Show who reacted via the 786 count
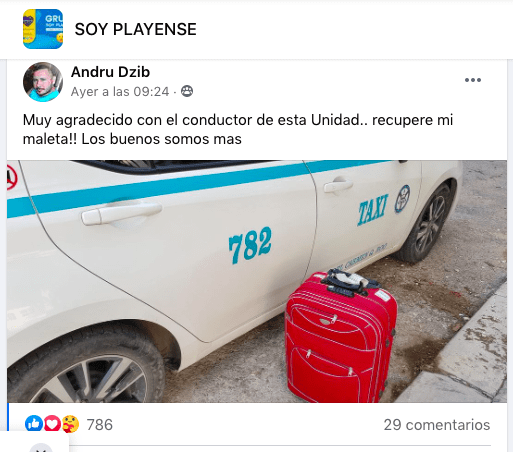The image size is (513, 452). 100,425
